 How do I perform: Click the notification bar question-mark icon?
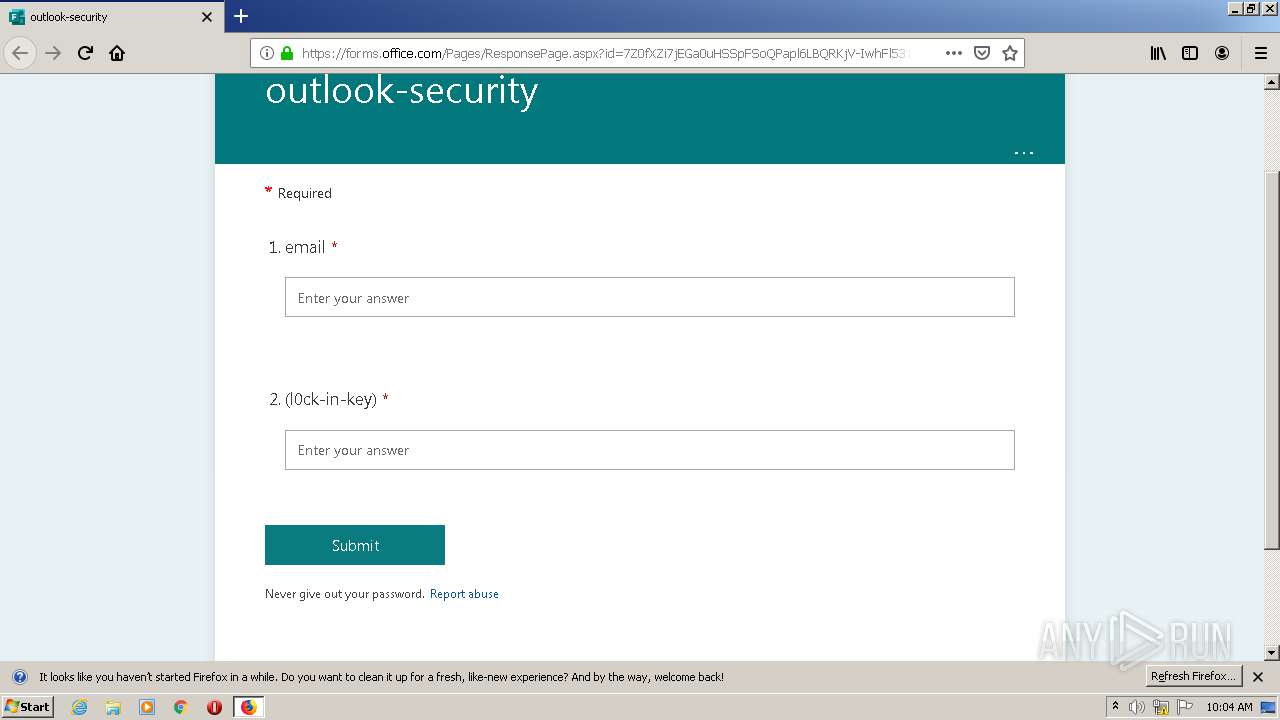point(19,677)
